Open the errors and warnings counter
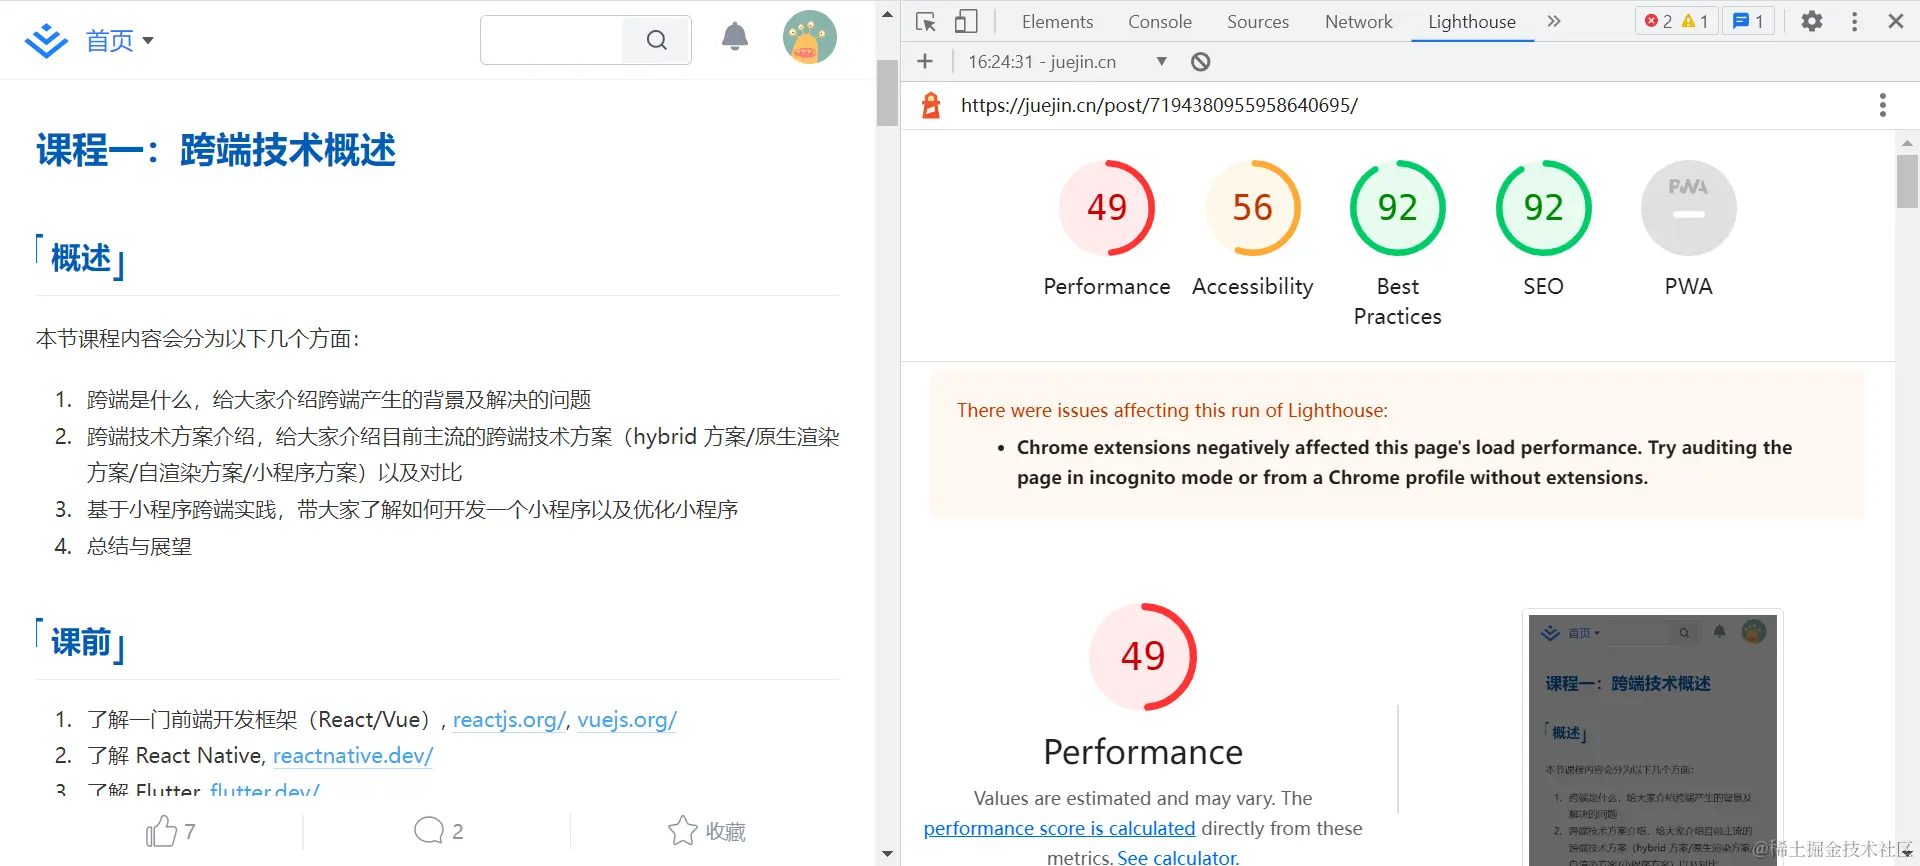The width and height of the screenshot is (1920, 866). click(x=1677, y=21)
